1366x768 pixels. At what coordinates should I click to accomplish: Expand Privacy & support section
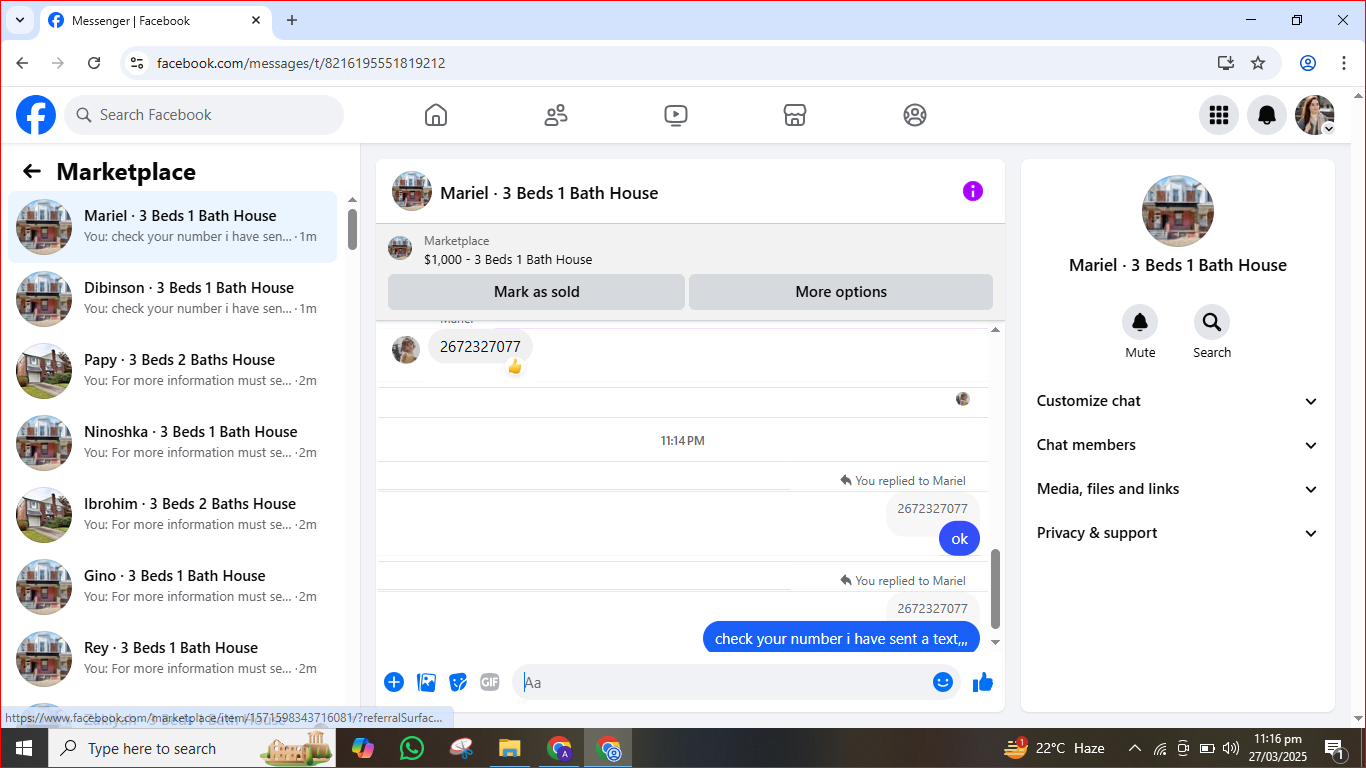1178,533
